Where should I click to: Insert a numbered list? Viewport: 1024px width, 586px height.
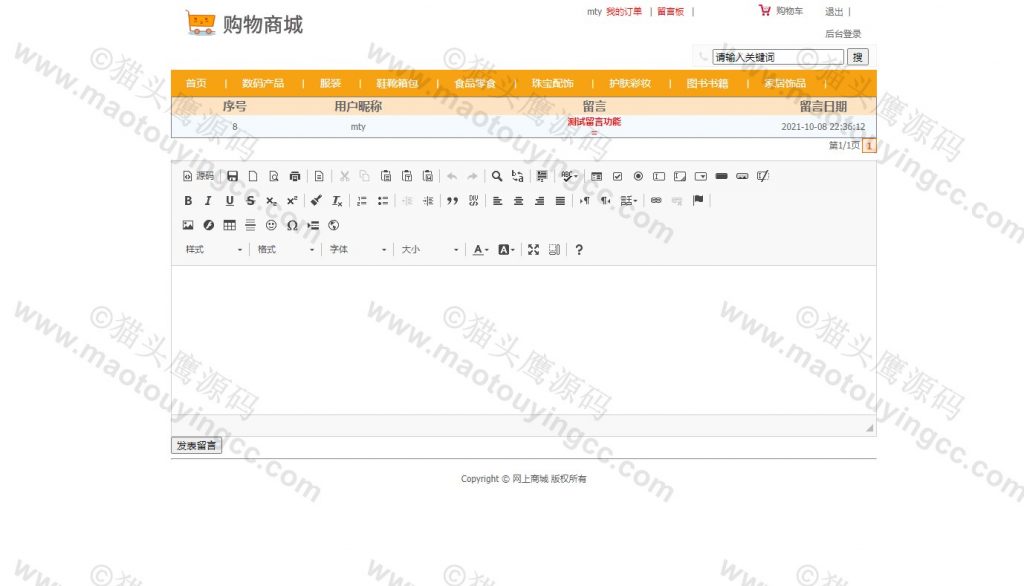[362, 201]
